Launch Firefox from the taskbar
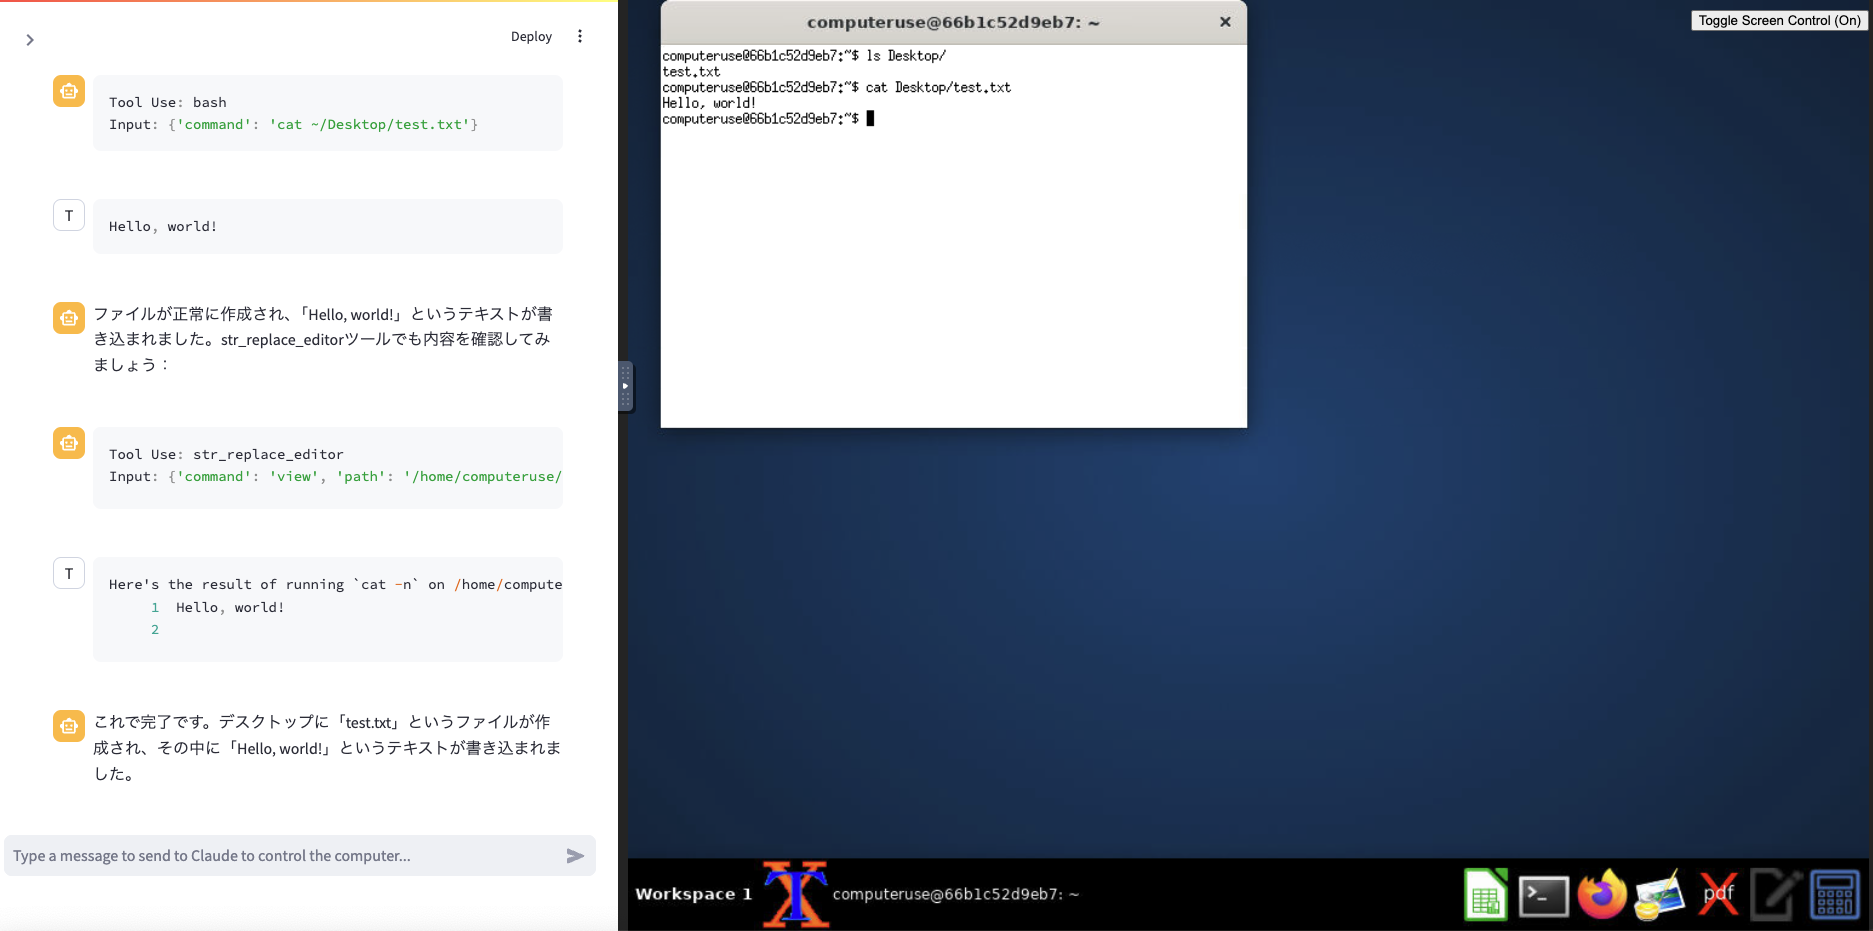This screenshot has width=1873, height=931. [1602, 894]
